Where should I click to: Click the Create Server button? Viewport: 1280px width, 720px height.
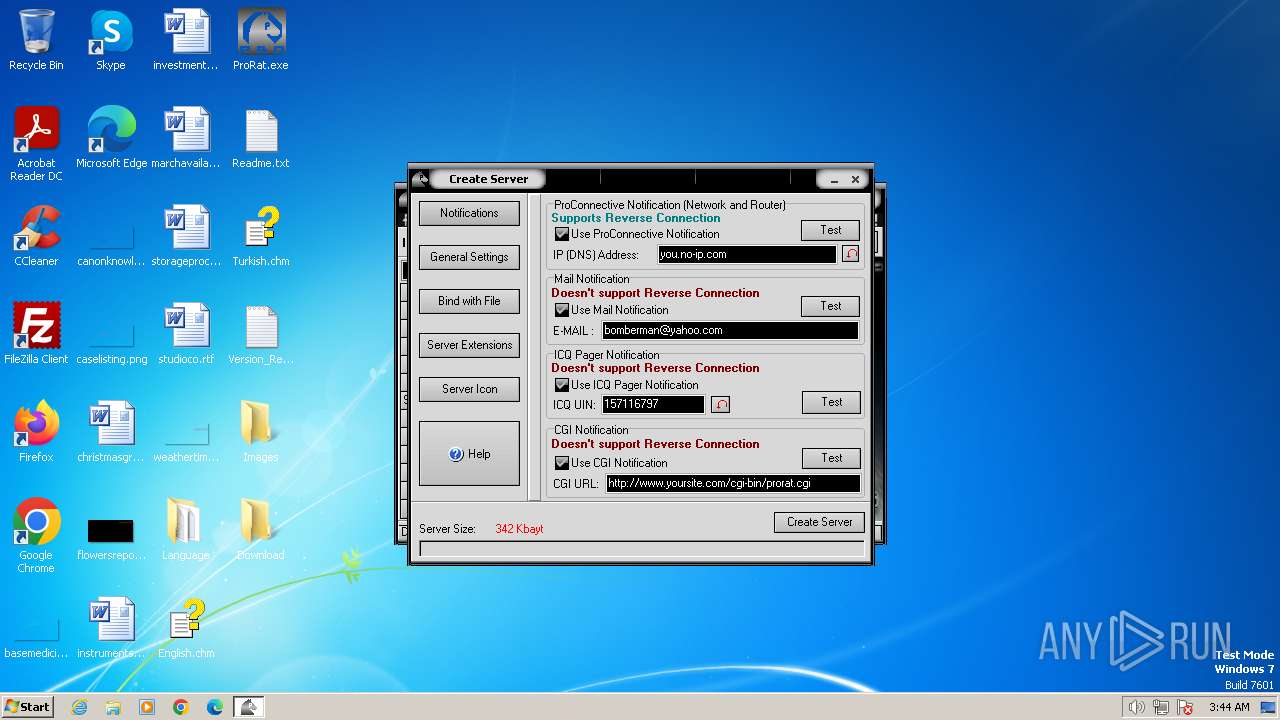coord(819,522)
